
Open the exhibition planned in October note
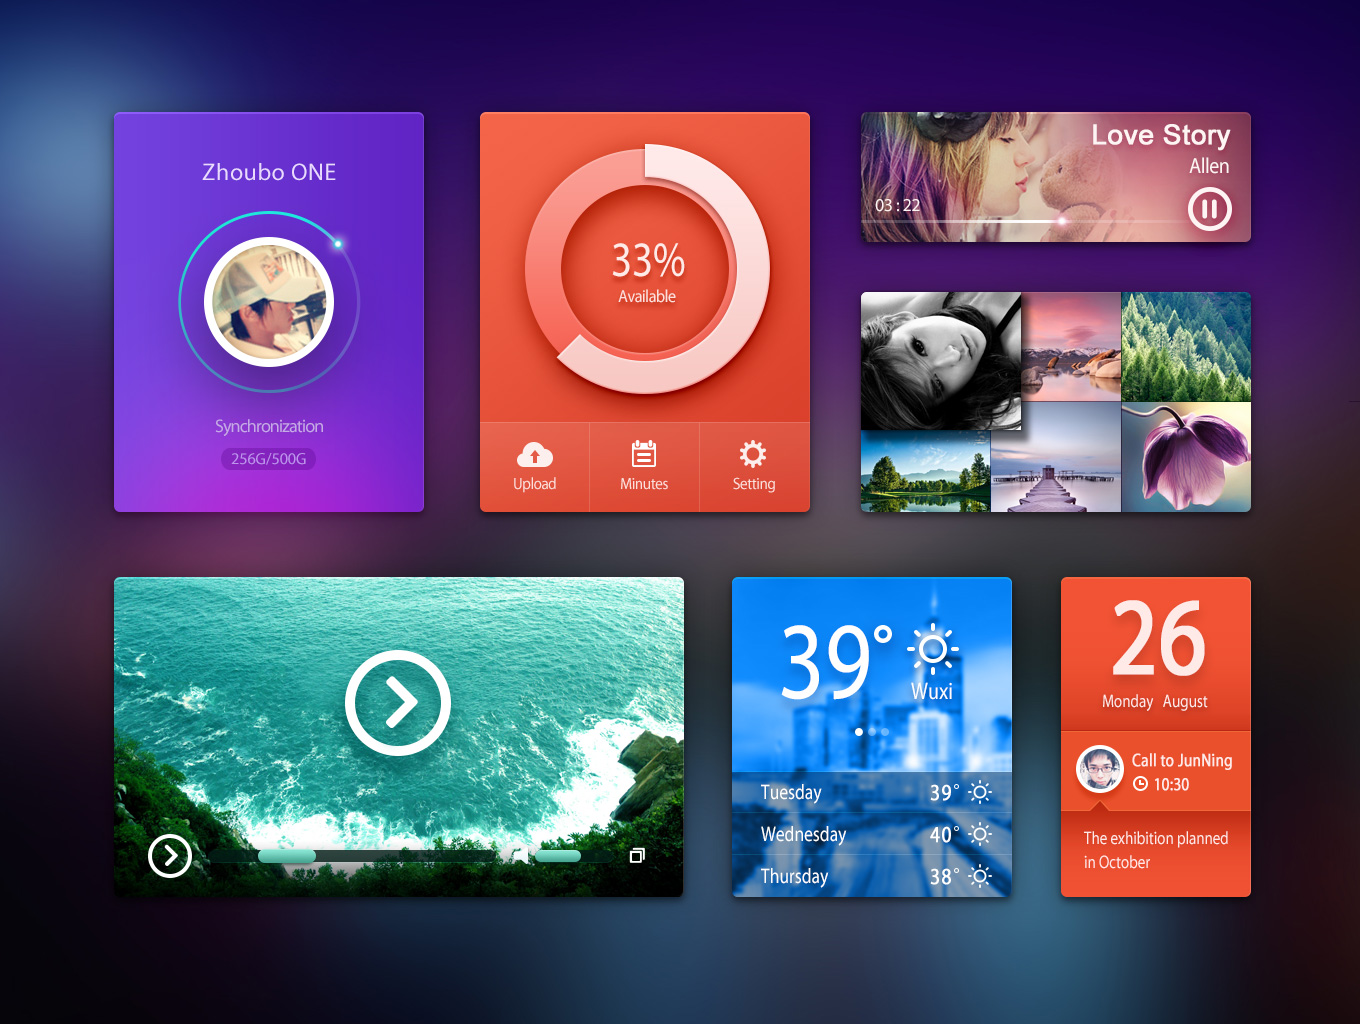click(x=1156, y=851)
